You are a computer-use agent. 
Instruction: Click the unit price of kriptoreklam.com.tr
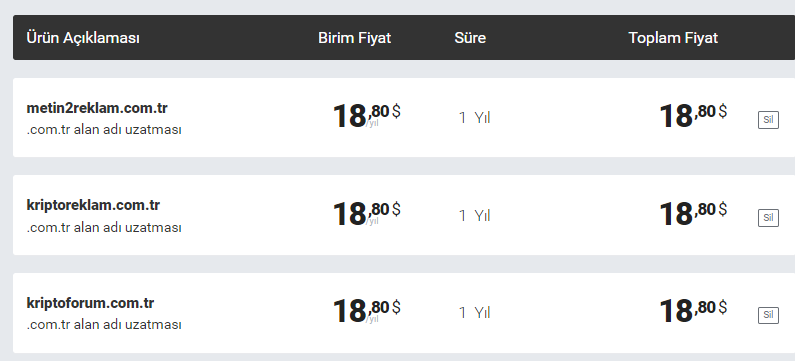coord(367,213)
